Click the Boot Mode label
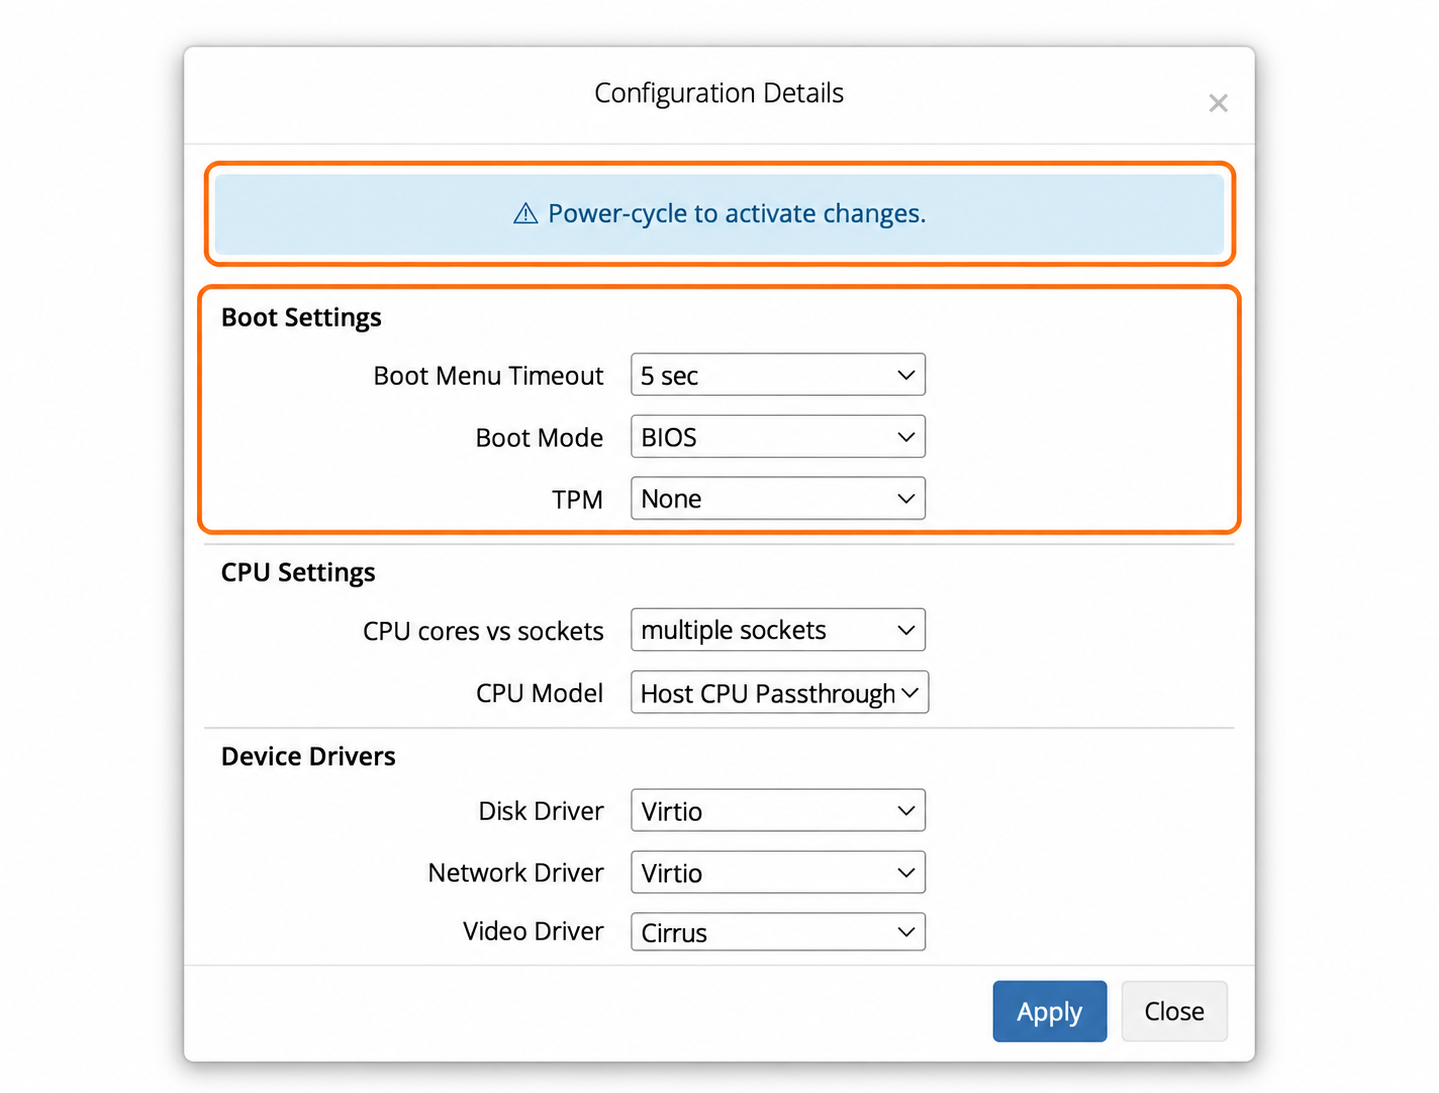1439x1093 pixels. 539,438
